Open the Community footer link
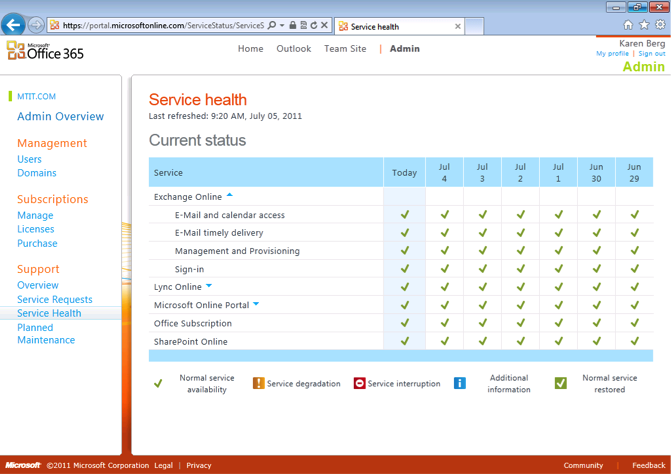This screenshot has height=474, width=671. pyautogui.click(x=583, y=465)
